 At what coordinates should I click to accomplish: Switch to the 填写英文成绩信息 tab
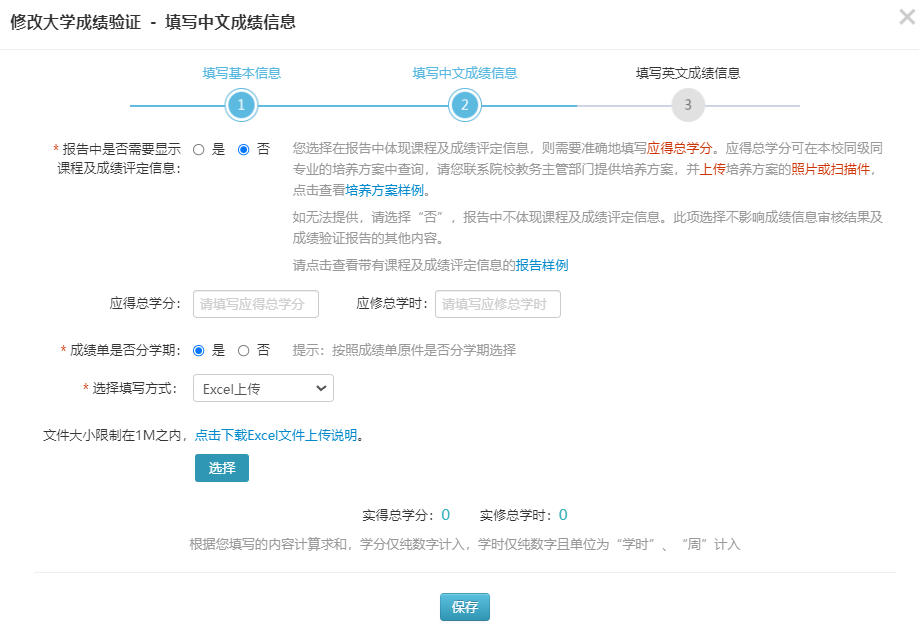(689, 73)
